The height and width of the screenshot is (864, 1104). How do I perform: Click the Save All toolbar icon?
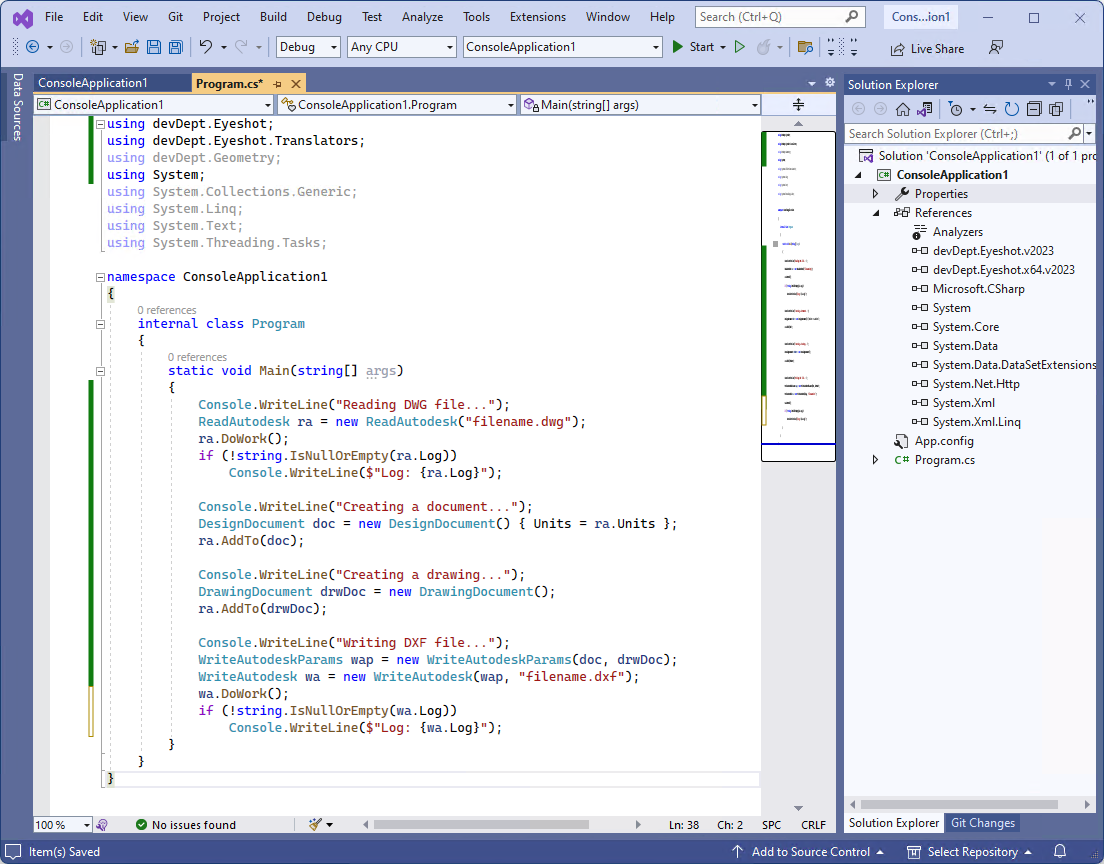(x=175, y=47)
